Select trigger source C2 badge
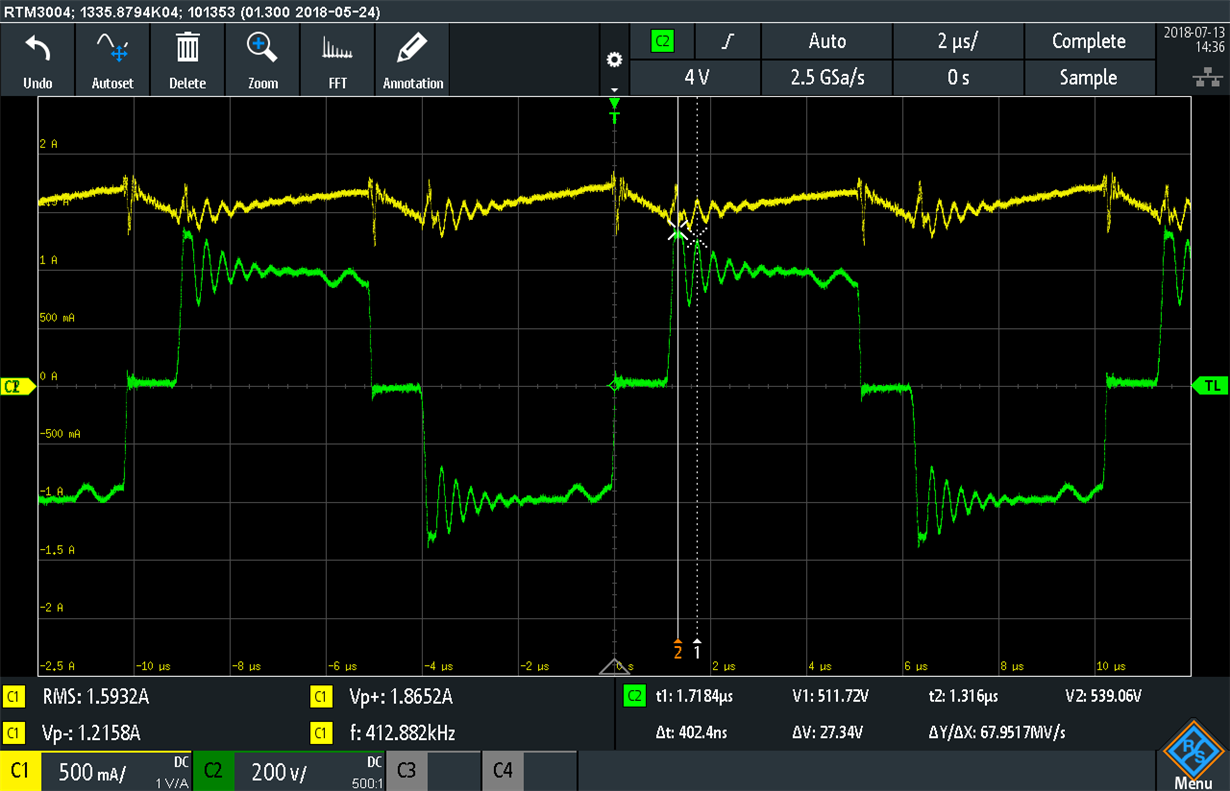This screenshot has height=791, width=1230. pyautogui.click(x=663, y=41)
